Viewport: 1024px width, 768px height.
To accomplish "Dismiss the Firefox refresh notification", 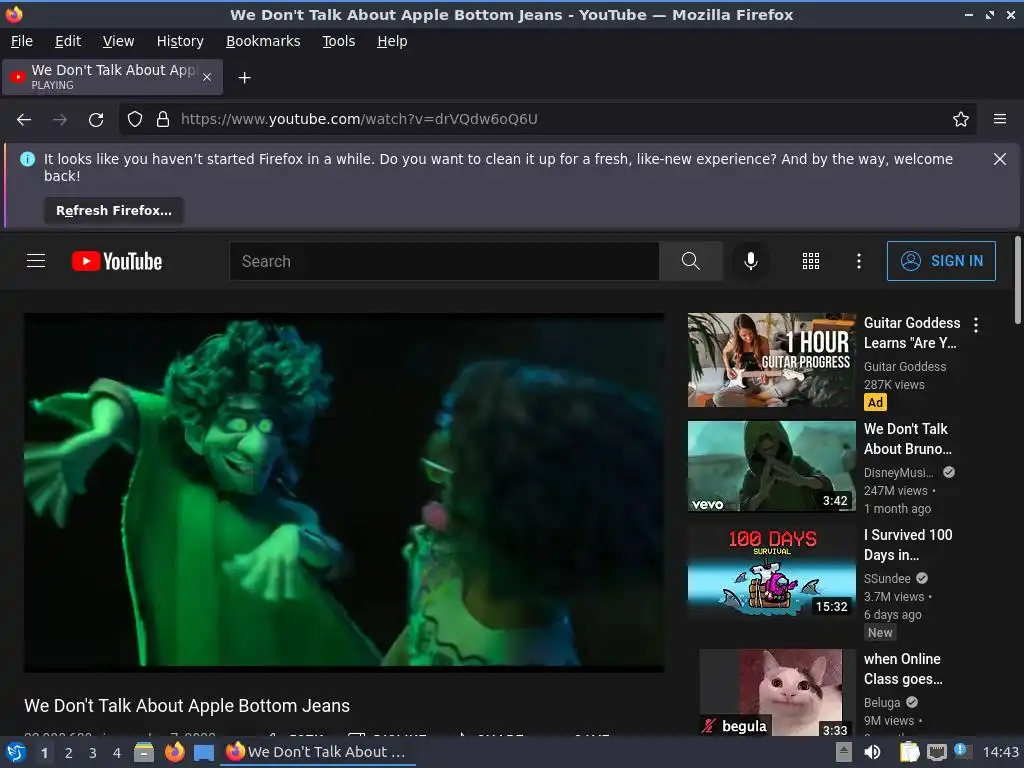I will [1000, 159].
